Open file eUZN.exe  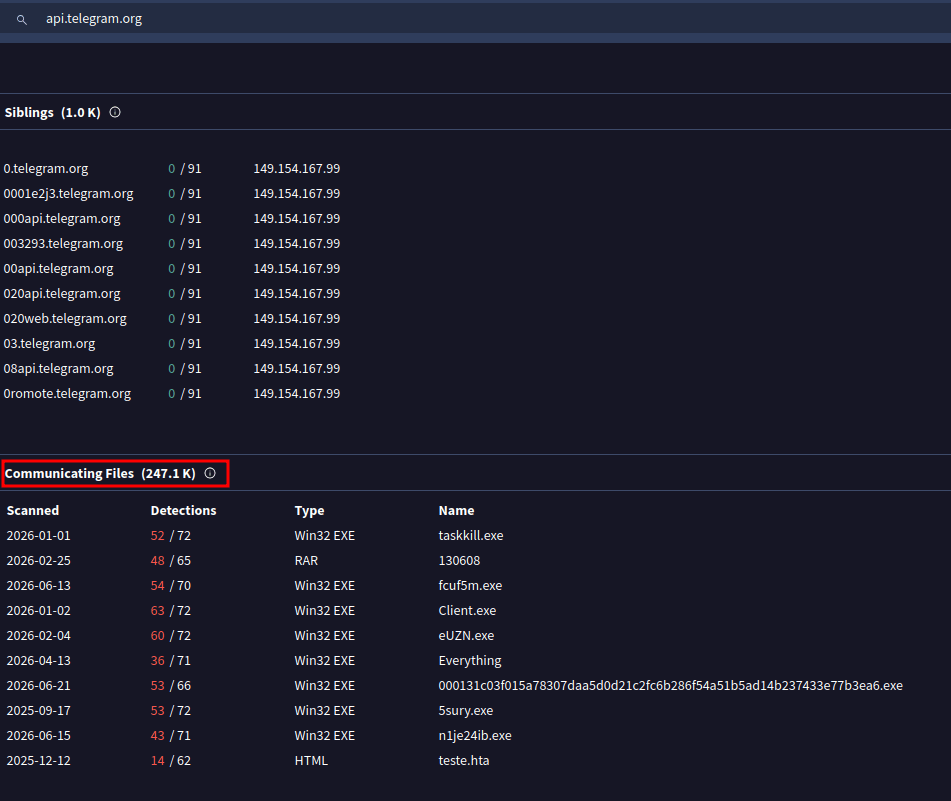[x=466, y=635]
